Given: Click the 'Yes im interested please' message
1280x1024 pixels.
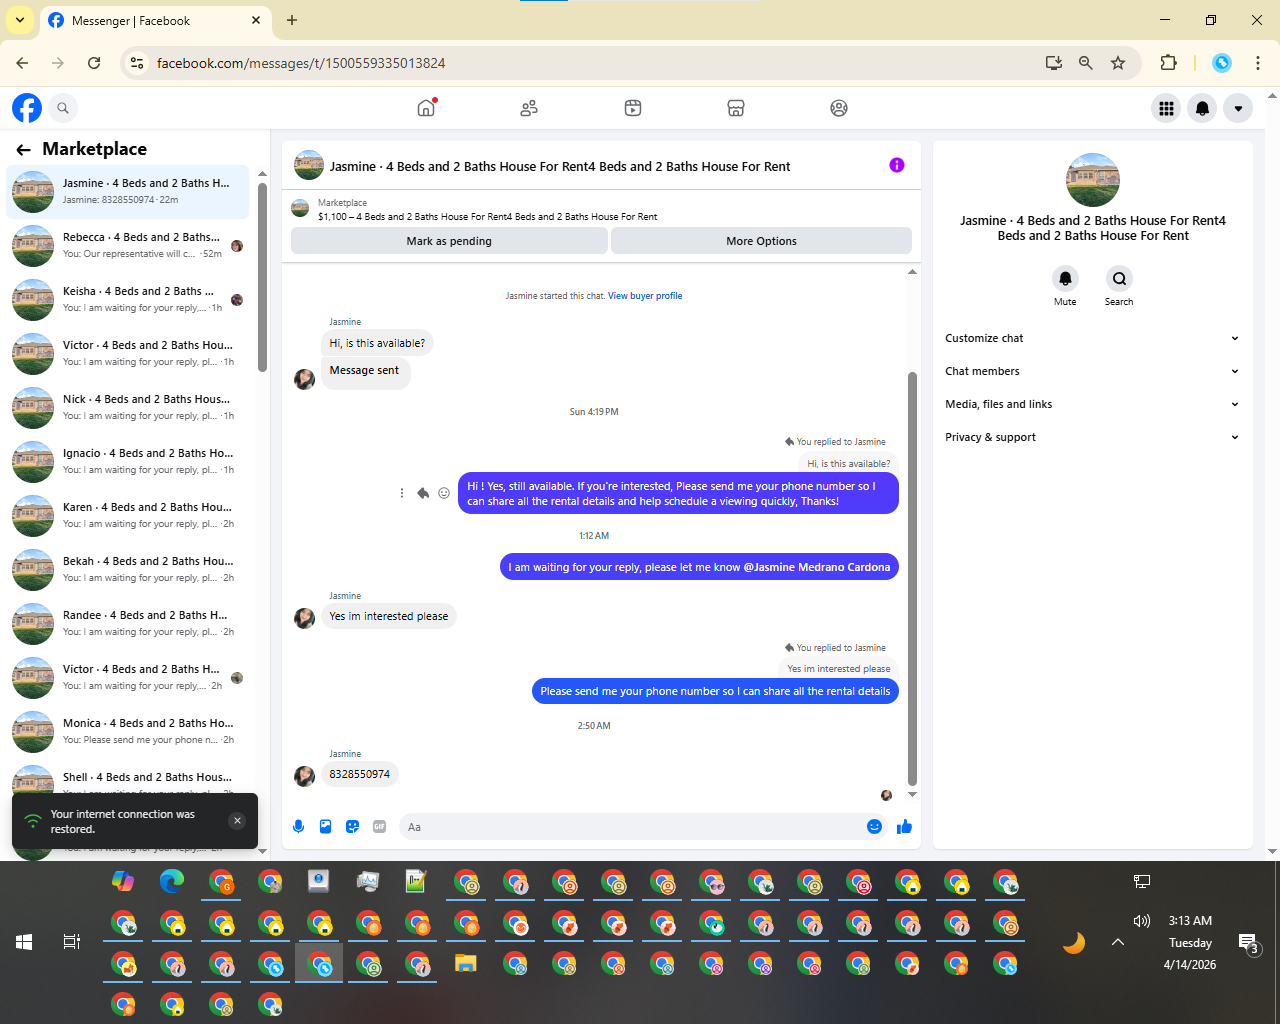Looking at the screenshot, I should 389,616.
